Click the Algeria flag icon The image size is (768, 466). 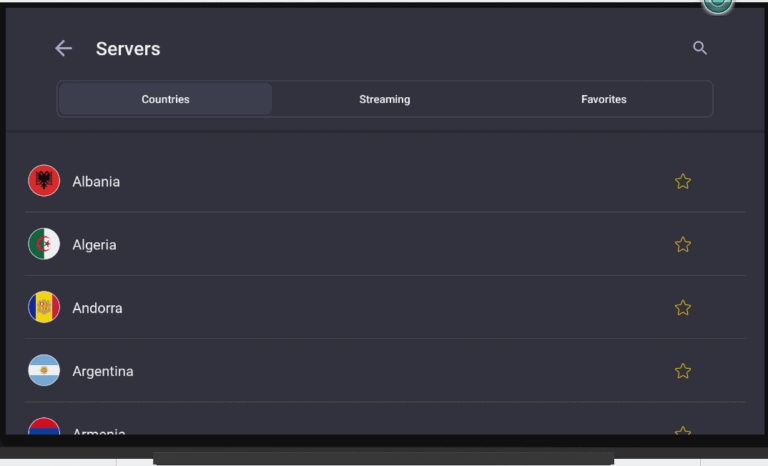click(x=44, y=244)
